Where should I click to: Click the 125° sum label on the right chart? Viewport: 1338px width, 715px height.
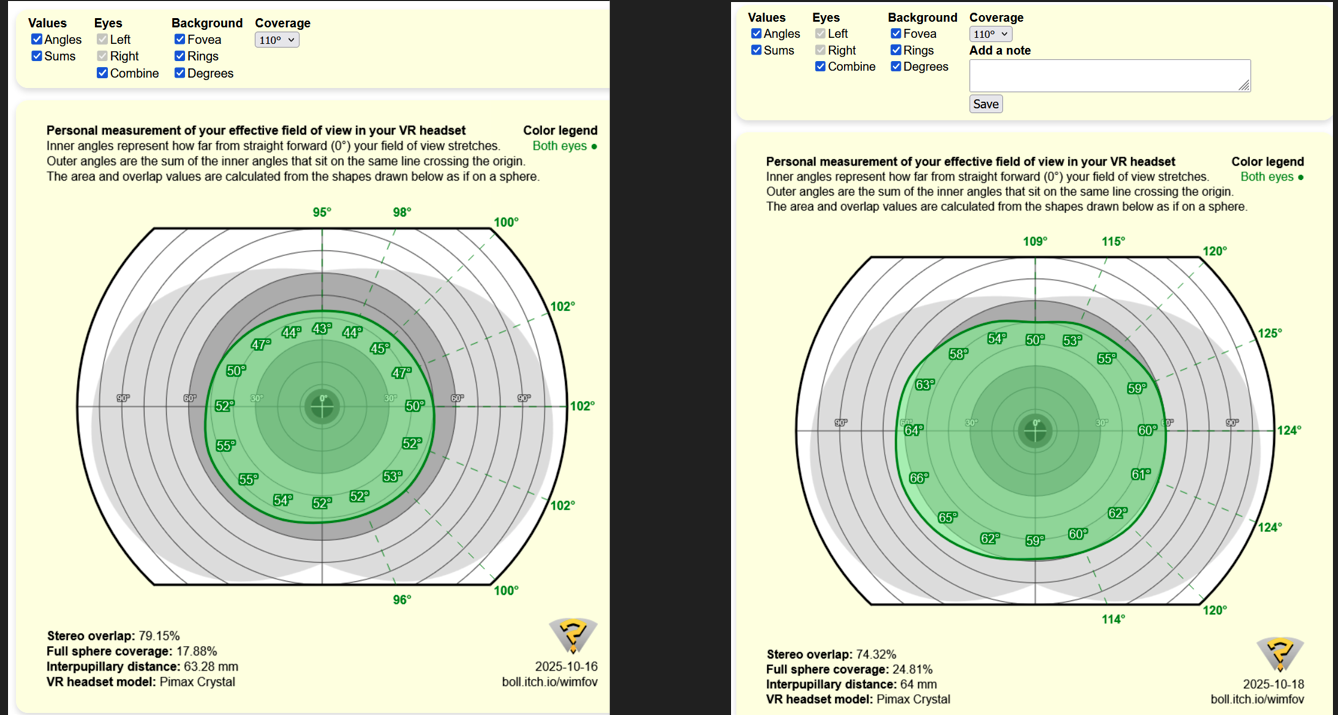click(1270, 334)
